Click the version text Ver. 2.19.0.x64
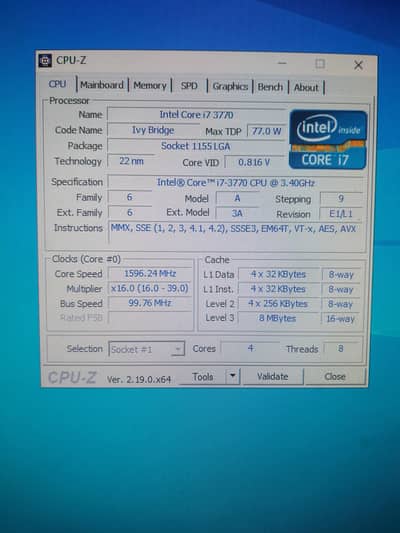This screenshot has height=533, width=400. (139, 379)
